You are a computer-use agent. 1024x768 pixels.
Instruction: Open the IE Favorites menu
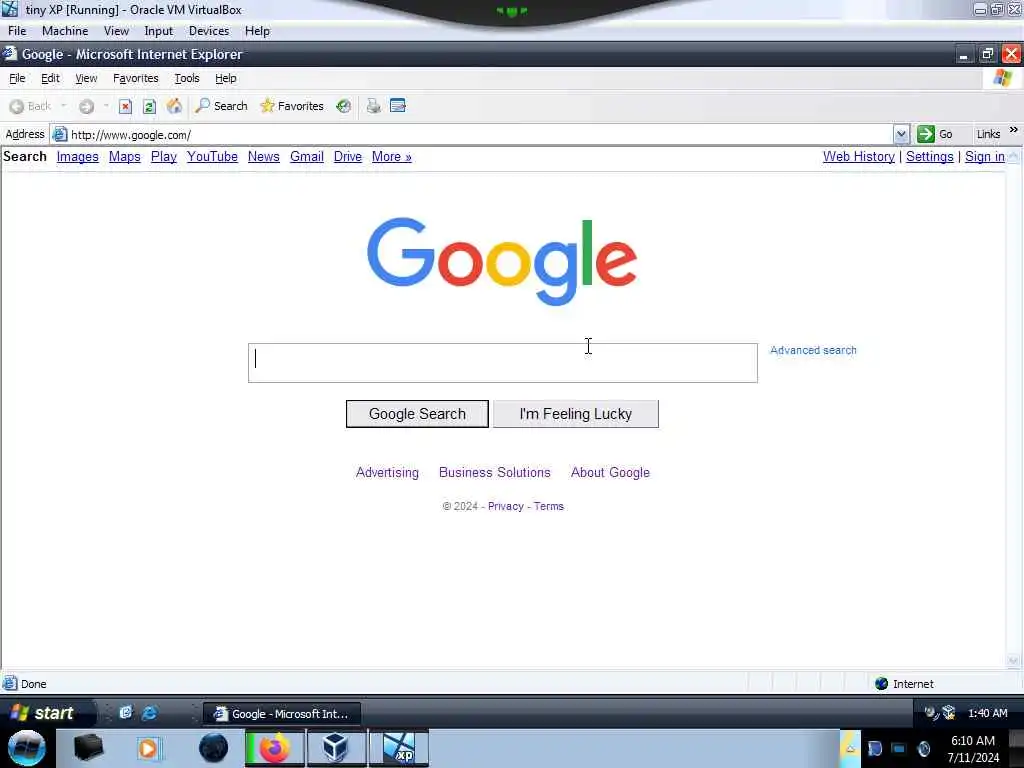[136, 78]
